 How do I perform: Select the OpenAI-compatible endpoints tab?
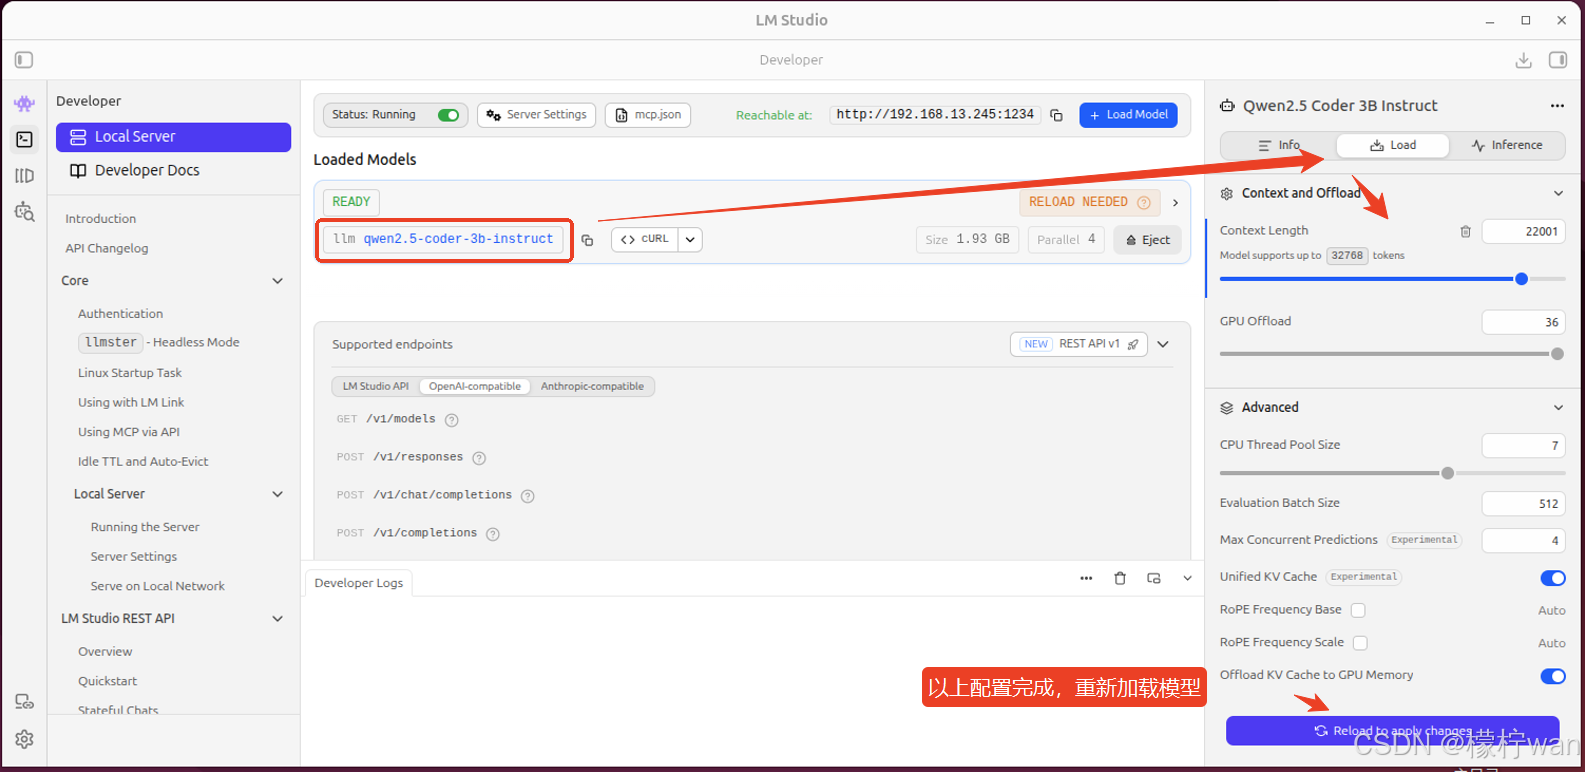pyautogui.click(x=475, y=387)
